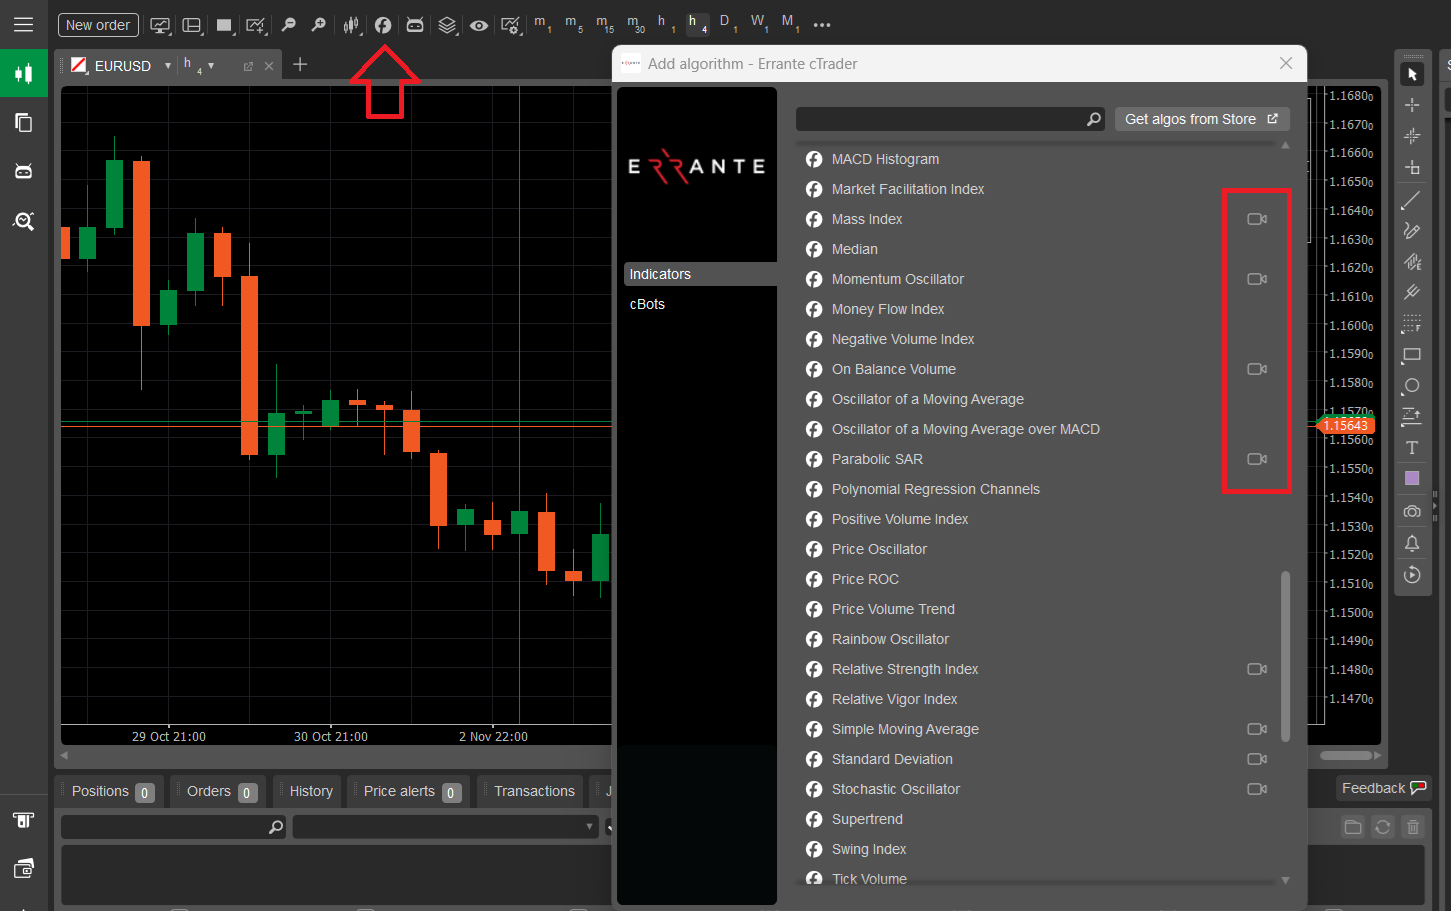Screen dimensions: 1451x911
Task: Select the cursor pointer drawing tool
Action: pyautogui.click(x=1412, y=74)
